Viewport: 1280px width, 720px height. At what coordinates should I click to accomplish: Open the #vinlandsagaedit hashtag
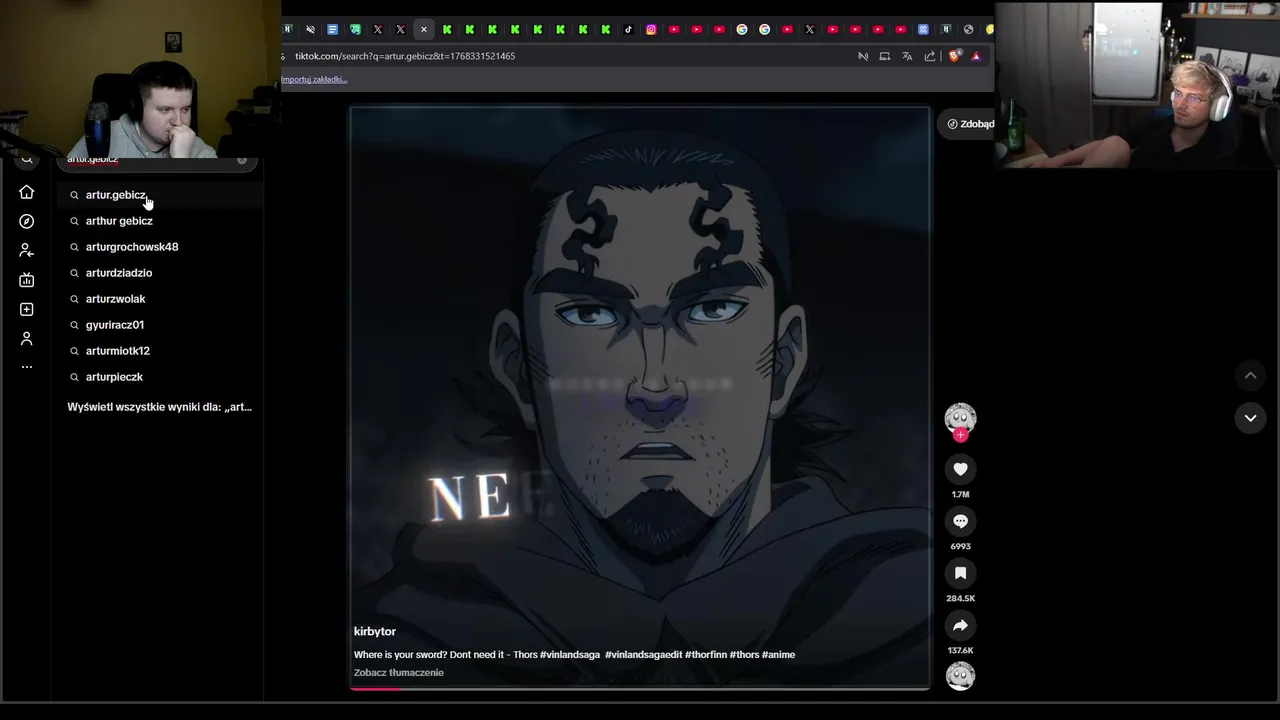(x=644, y=655)
